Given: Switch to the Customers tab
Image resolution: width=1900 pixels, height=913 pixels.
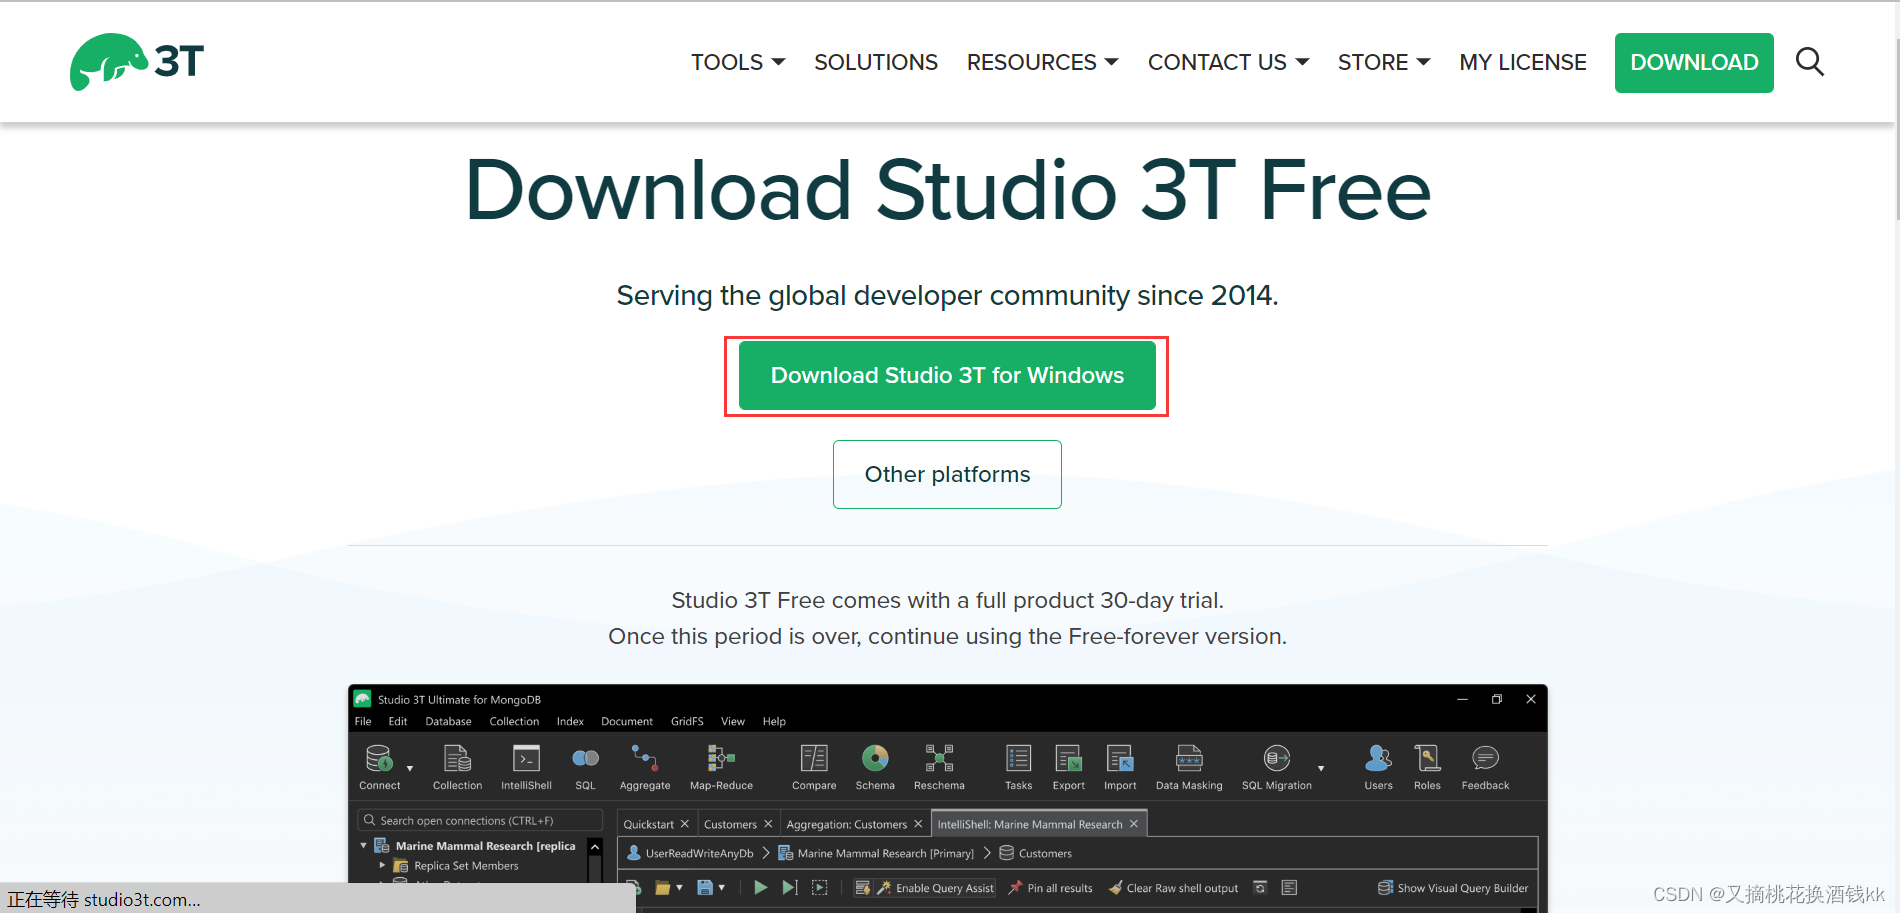Looking at the screenshot, I should 731,823.
